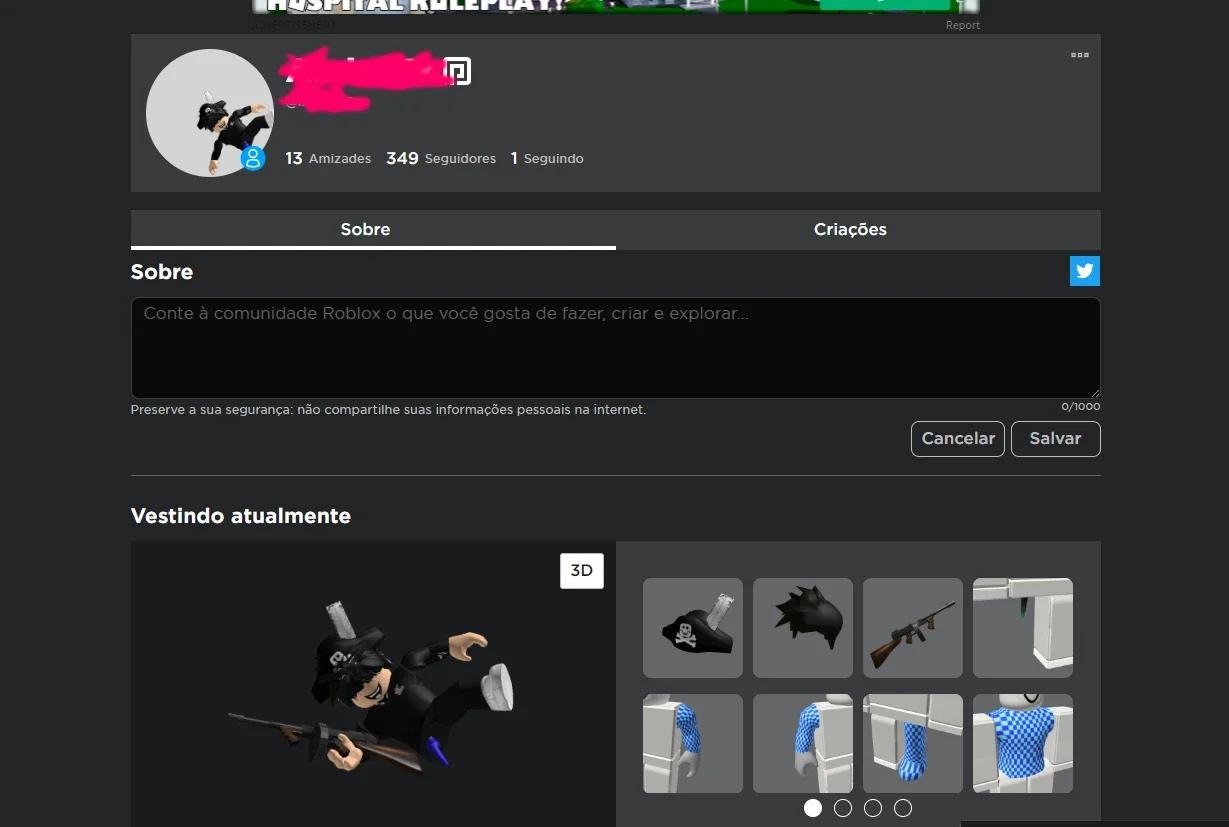Open the 13 Amizades list

(328, 158)
